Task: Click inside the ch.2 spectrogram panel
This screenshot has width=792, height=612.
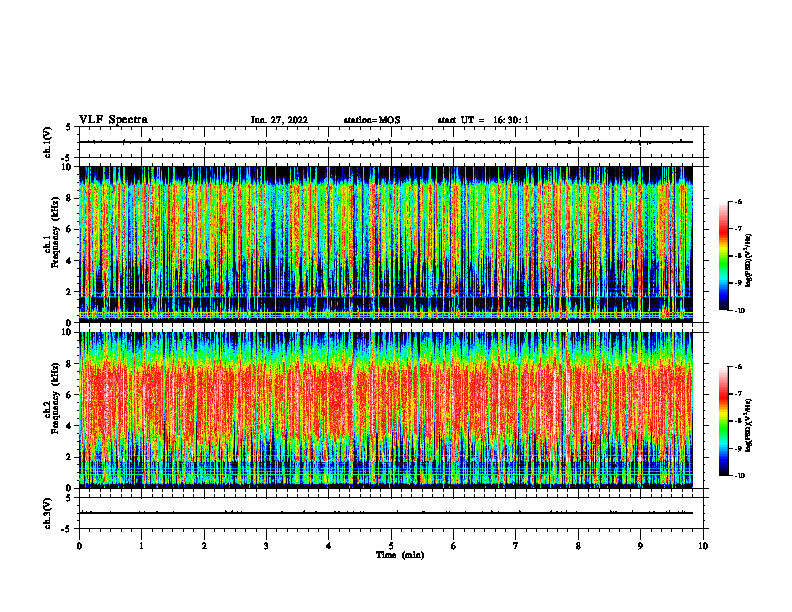Action: [386, 410]
